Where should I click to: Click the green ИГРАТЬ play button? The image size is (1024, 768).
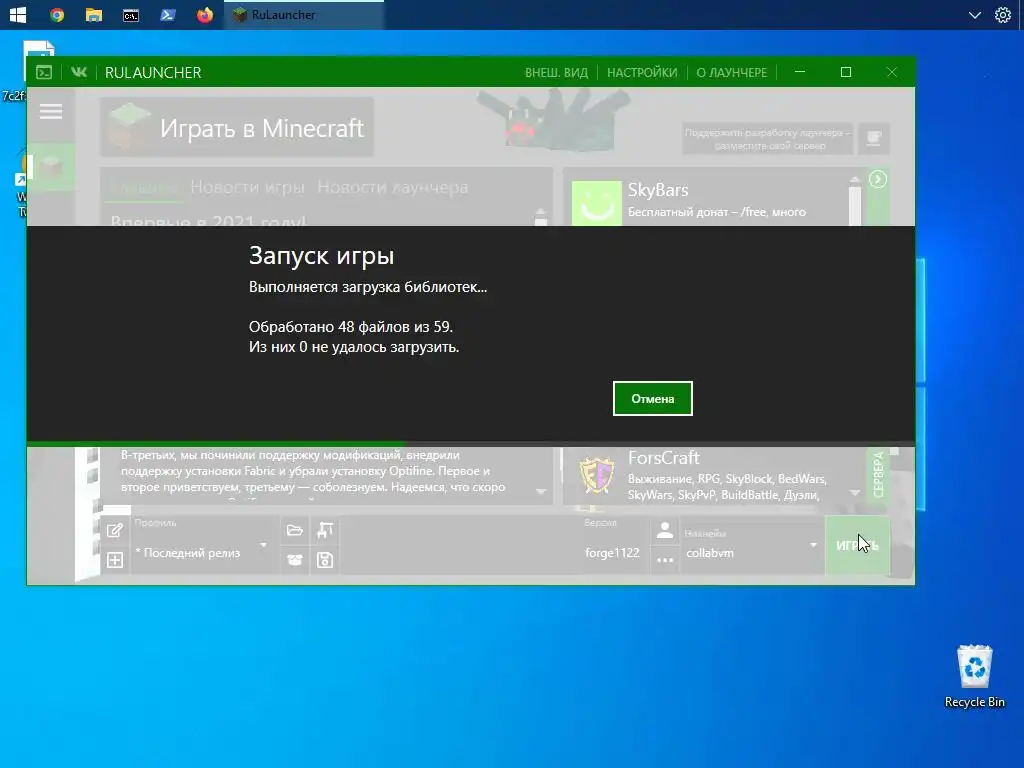coord(857,545)
